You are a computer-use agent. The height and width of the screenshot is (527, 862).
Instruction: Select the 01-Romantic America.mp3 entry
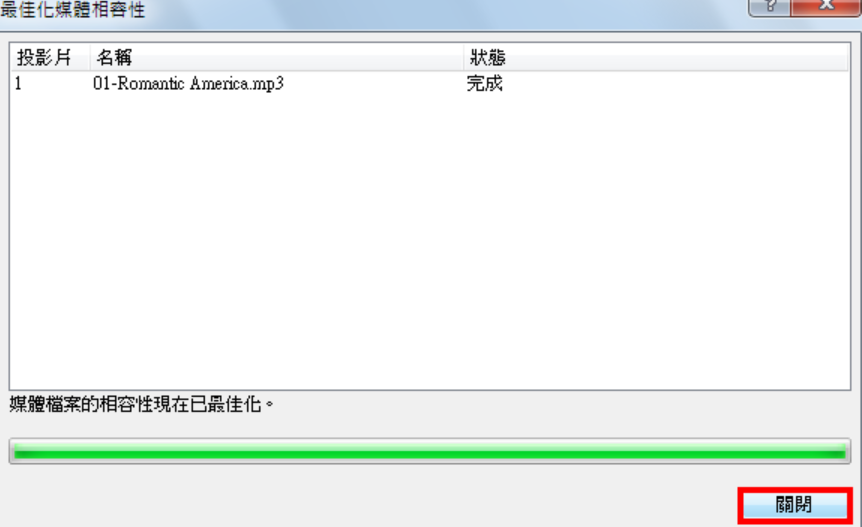coord(188,84)
